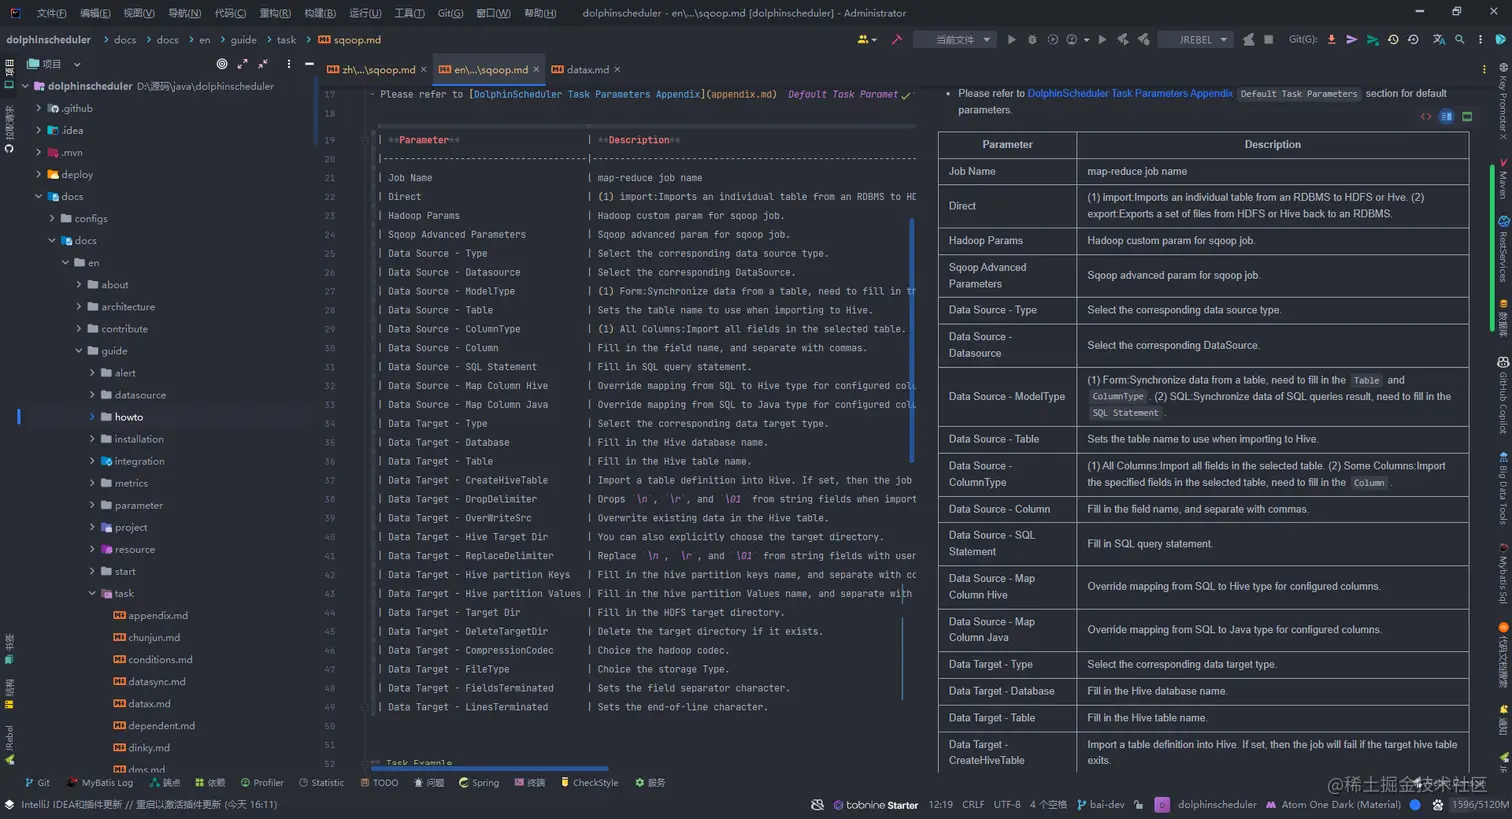Open project panel options three dots
The width and height of the screenshot is (1512, 819).
[289, 64]
